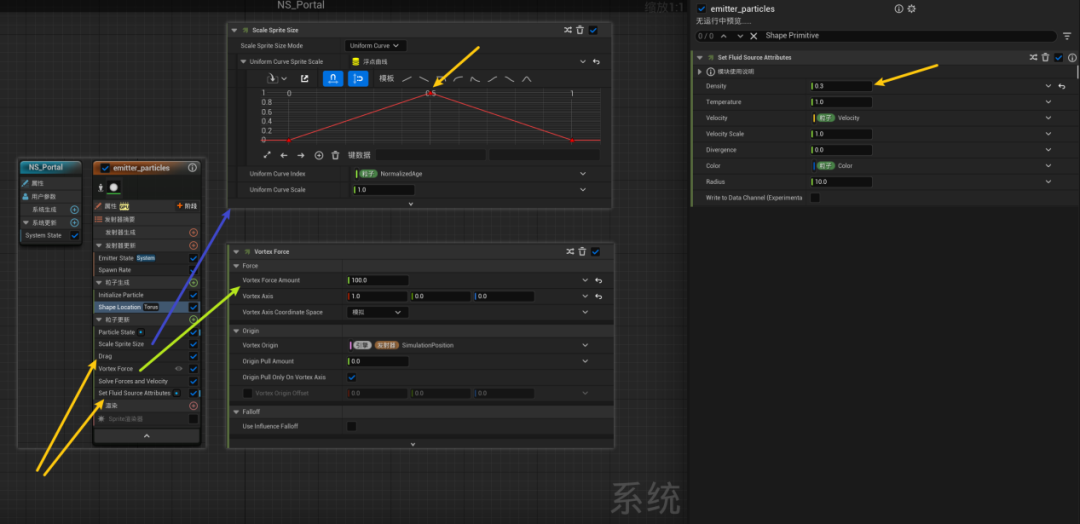Select Emitter State module in emitter stack

(x=116, y=258)
